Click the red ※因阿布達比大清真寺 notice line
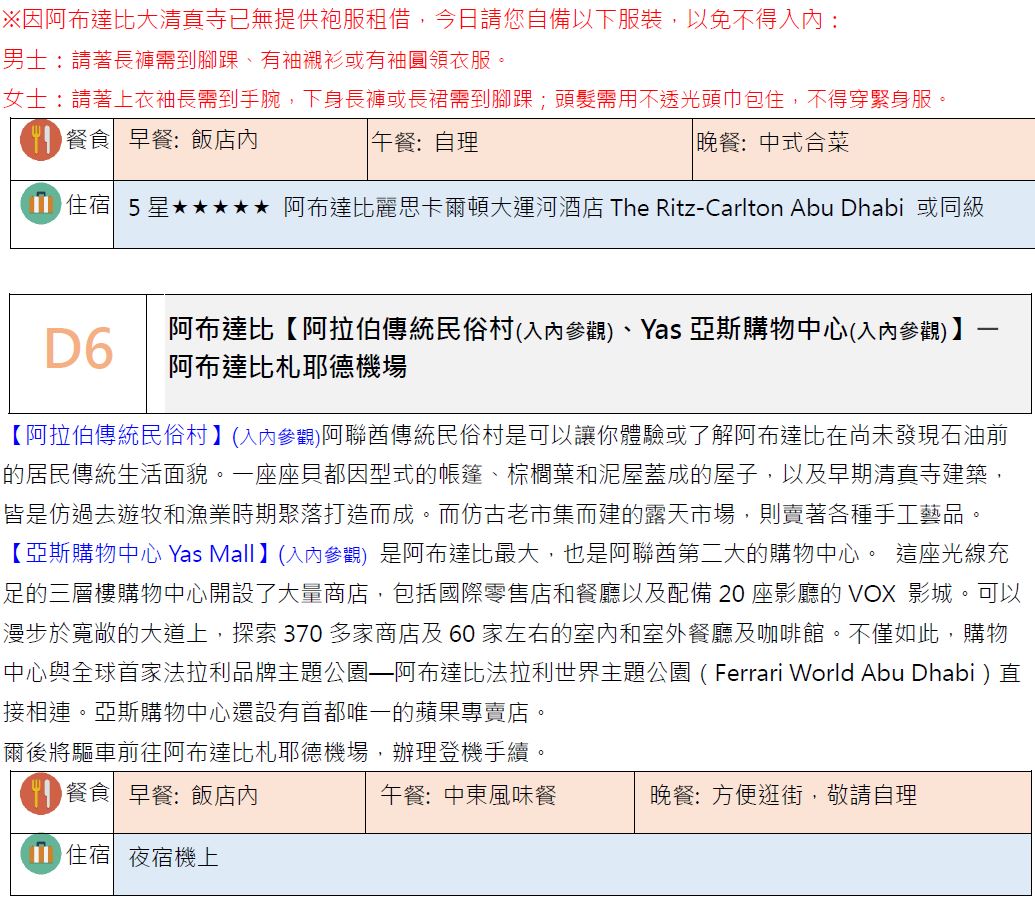This screenshot has width=1035, height=897. [422, 20]
